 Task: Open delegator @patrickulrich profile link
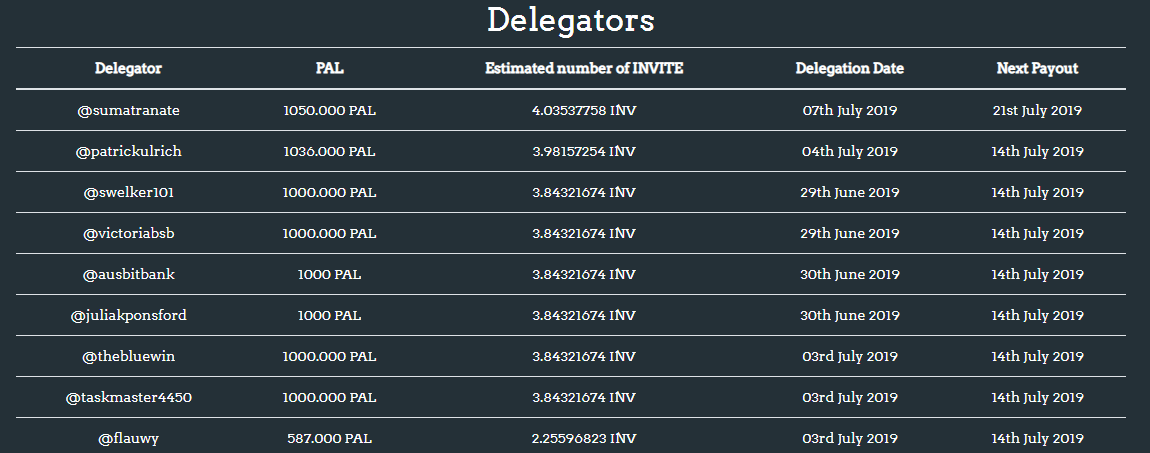pyautogui.click(x=128, y=152)
